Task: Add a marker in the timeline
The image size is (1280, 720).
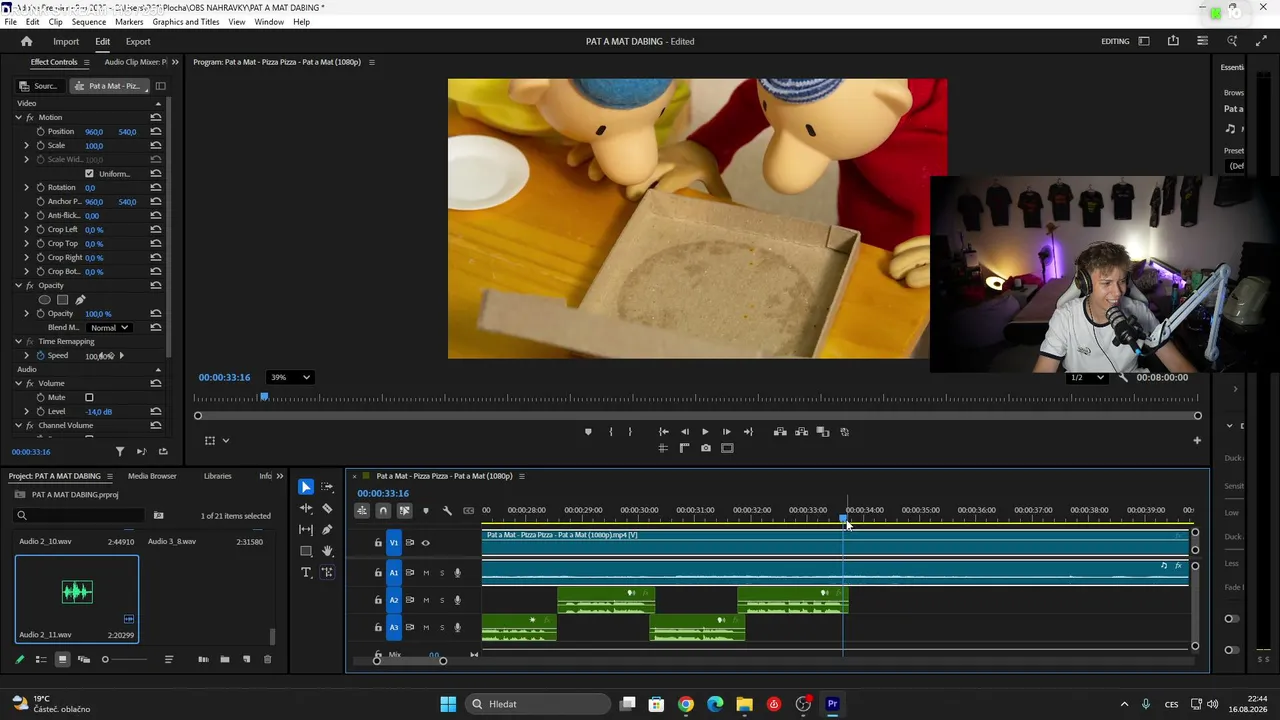Action: coord(426,511)
